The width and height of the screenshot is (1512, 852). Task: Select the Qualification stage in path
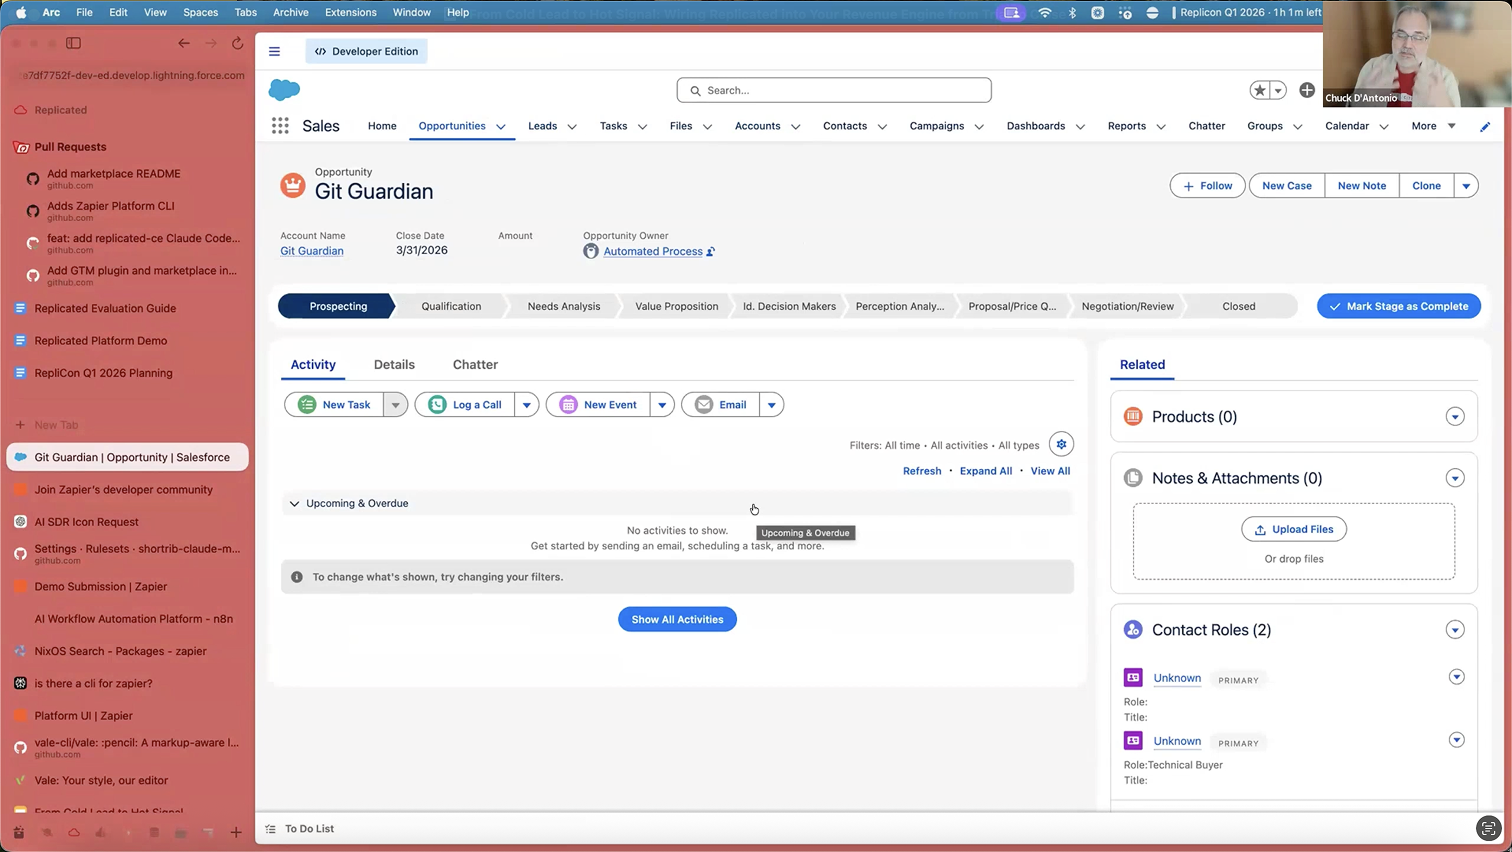pos(451,306)
